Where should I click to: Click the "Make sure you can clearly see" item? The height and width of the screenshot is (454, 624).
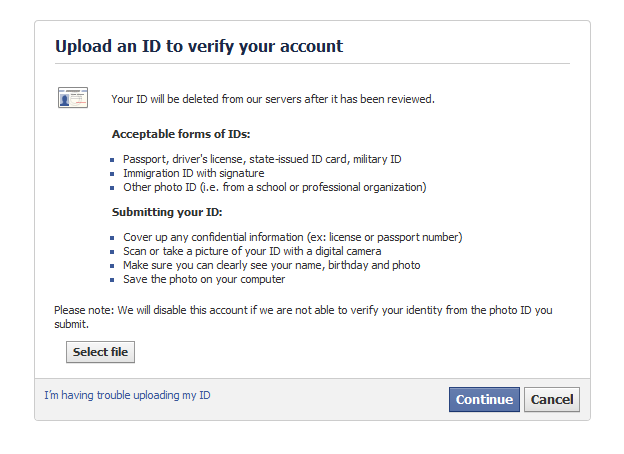[271, 265]
